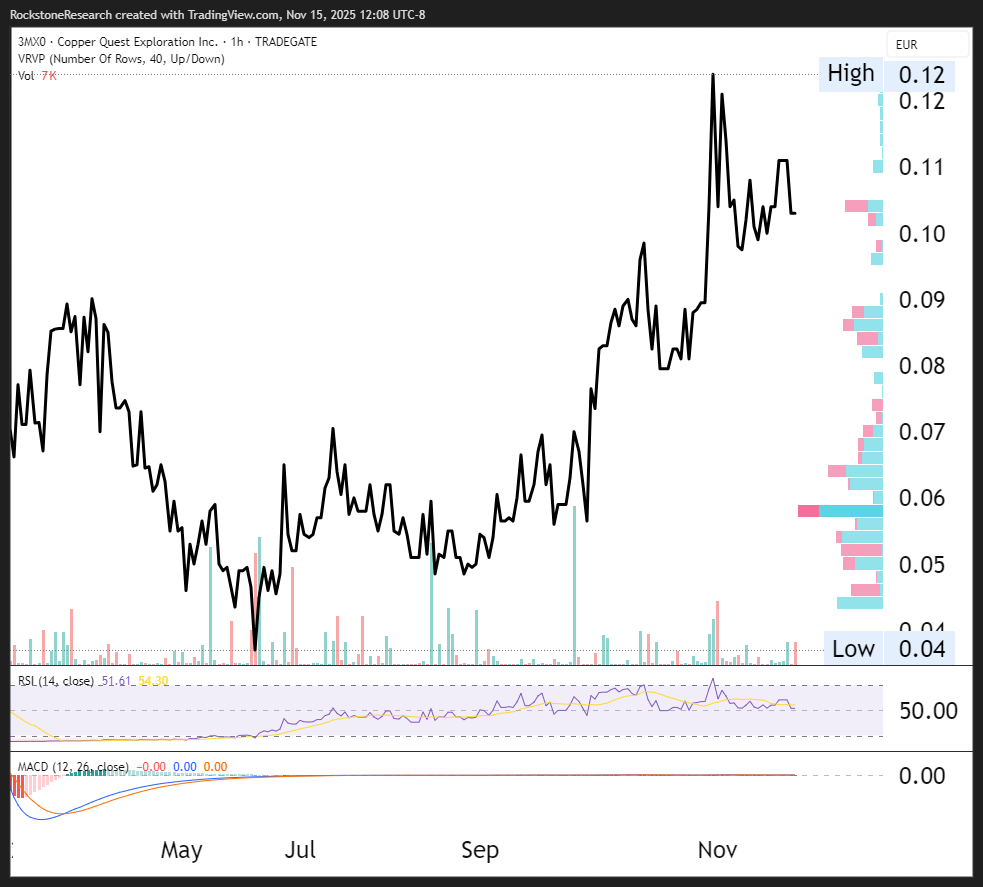Click the 0.08 level on price axis
Image resolution: width=983 pixels, height=887 pixels.
921,366
